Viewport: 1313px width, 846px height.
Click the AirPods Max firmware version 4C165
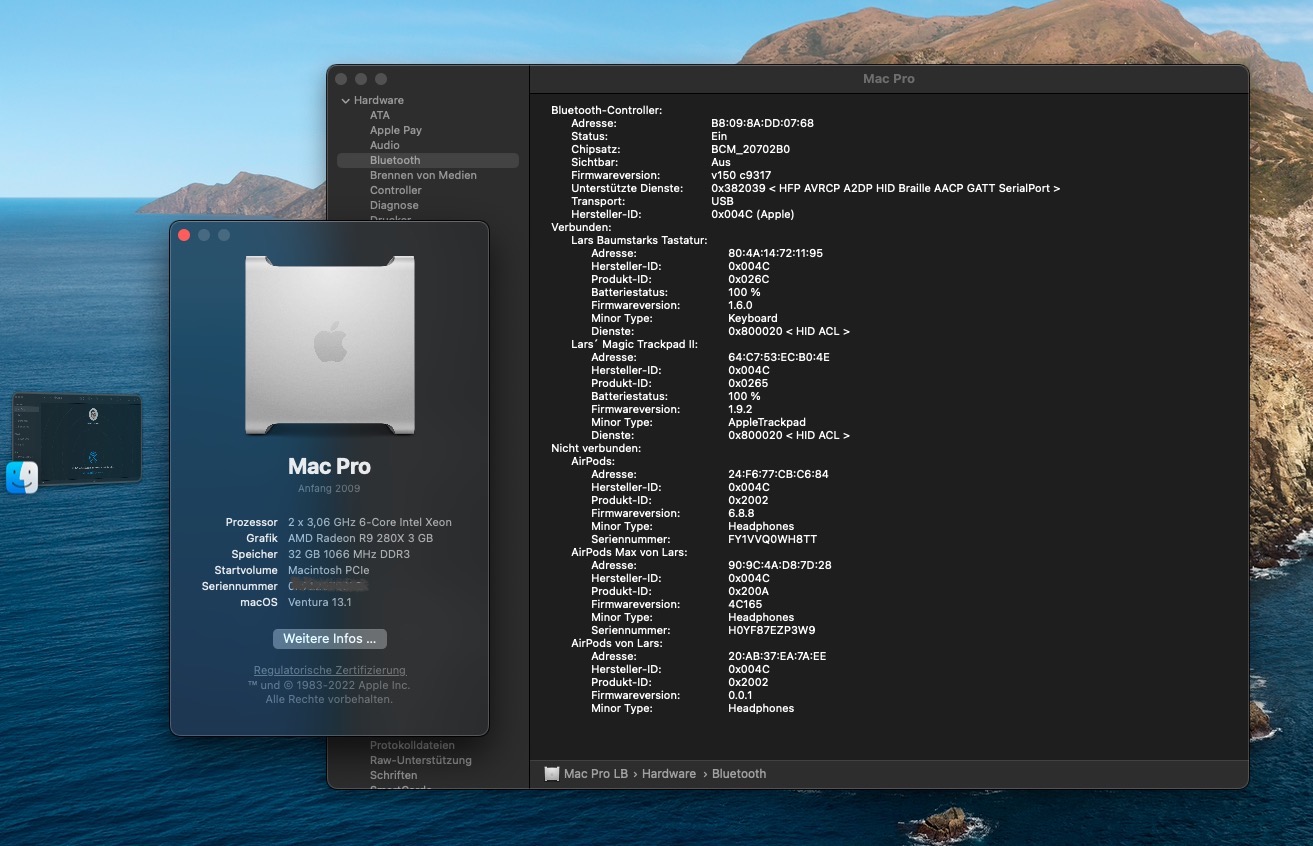(745, 604)
